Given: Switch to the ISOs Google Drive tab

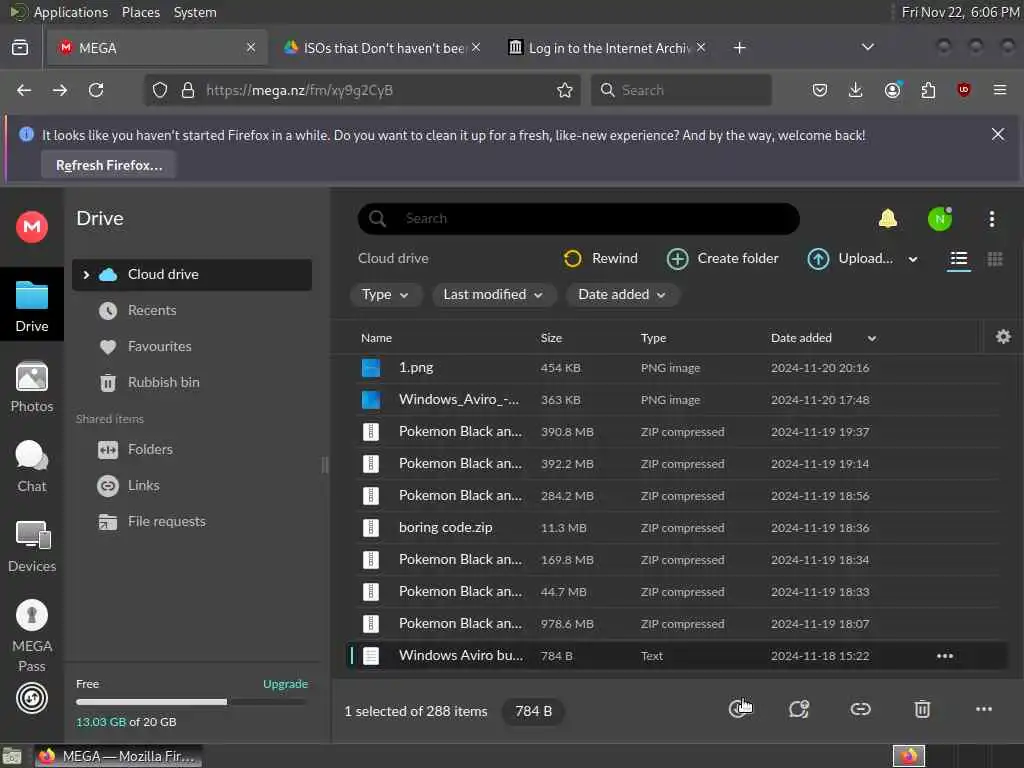Looking at the screenshot, I should (383, 48).
